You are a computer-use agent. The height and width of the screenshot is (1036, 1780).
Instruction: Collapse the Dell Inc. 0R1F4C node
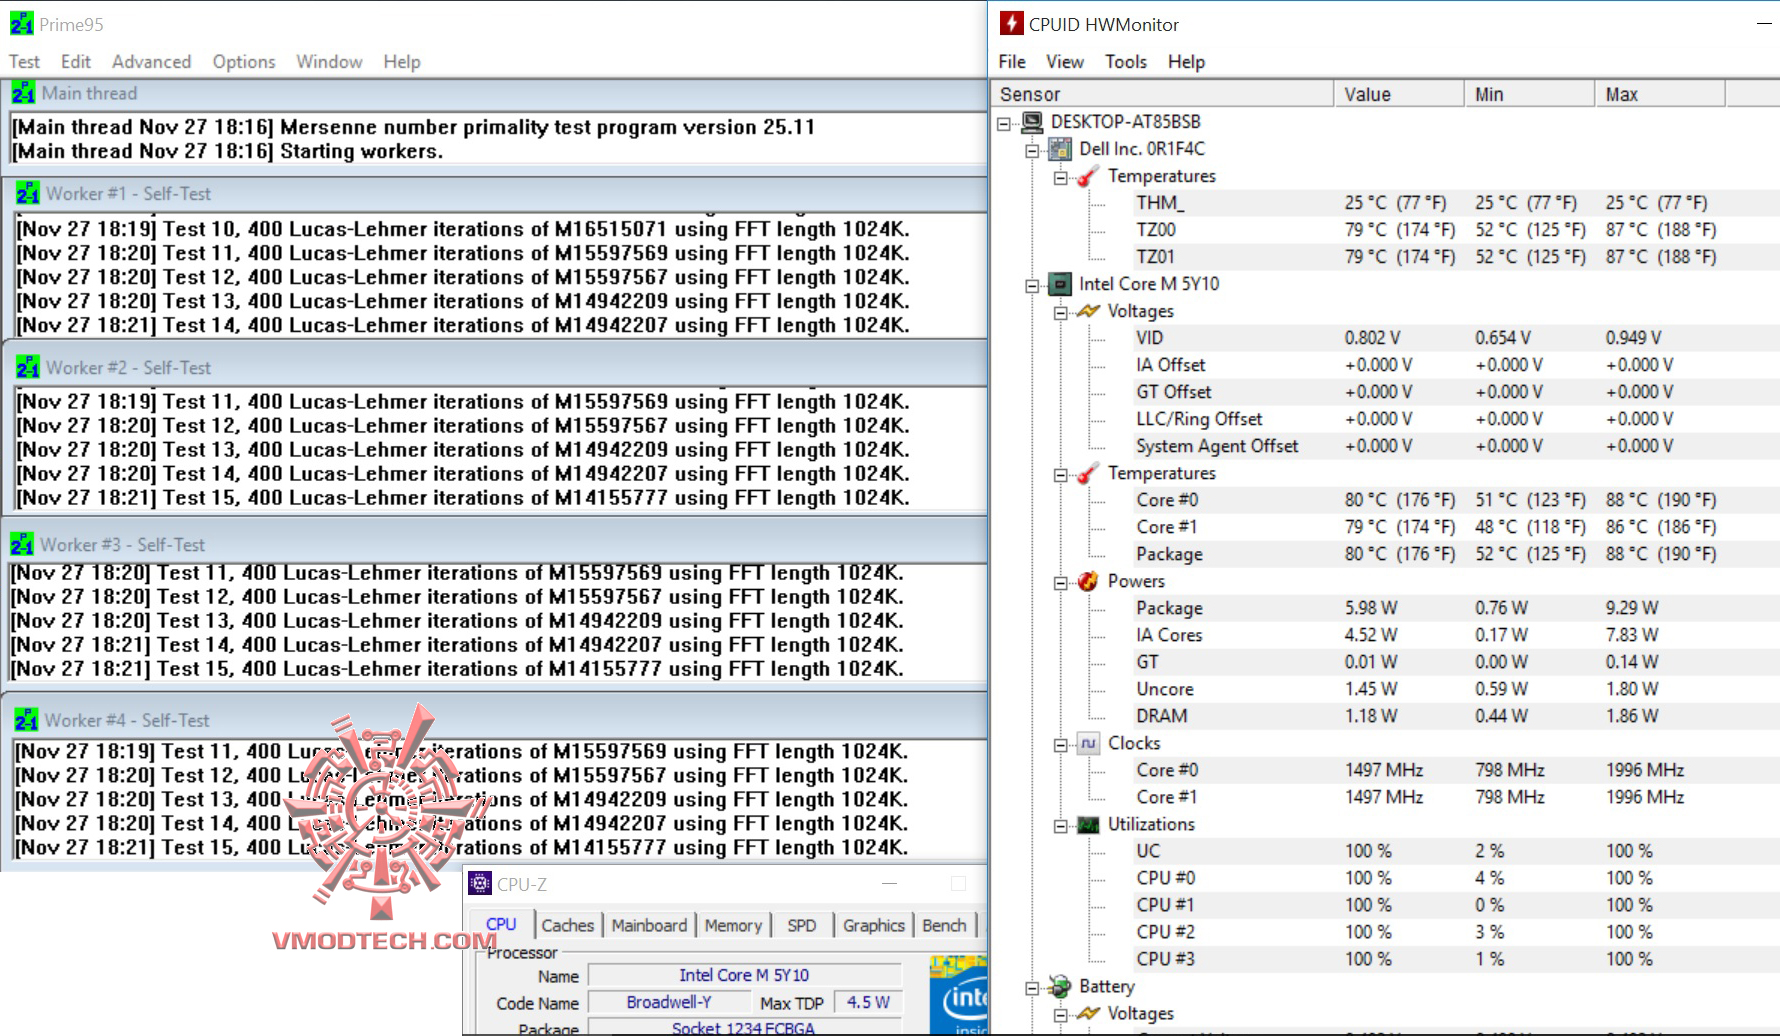1032,151
